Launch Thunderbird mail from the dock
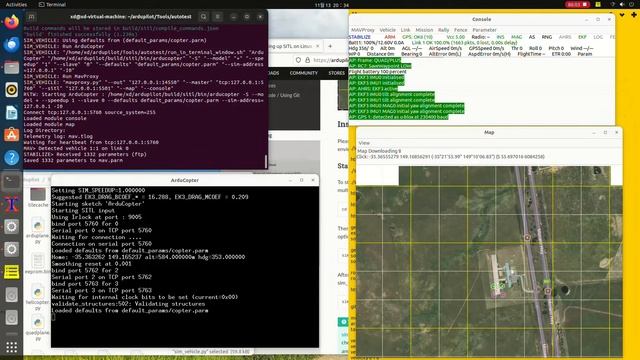 (11, 44)
